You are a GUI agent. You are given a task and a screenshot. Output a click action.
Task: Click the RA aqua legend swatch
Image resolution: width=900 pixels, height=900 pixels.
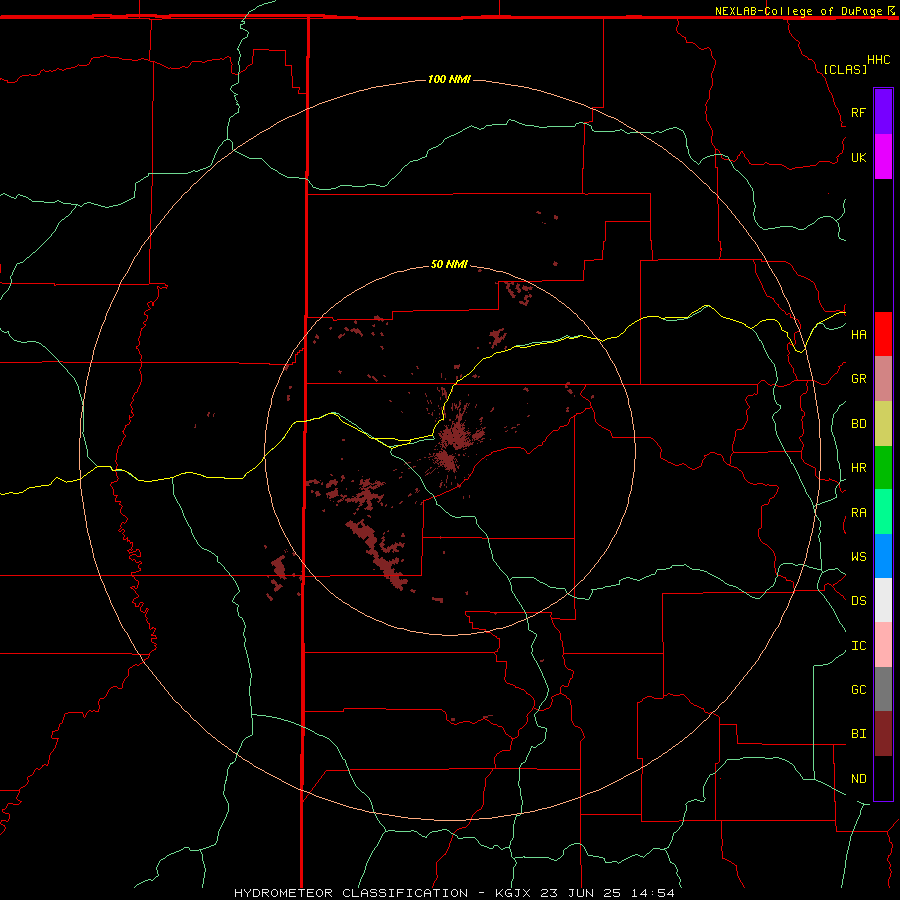pyautogui.click(x=883, y=512)
